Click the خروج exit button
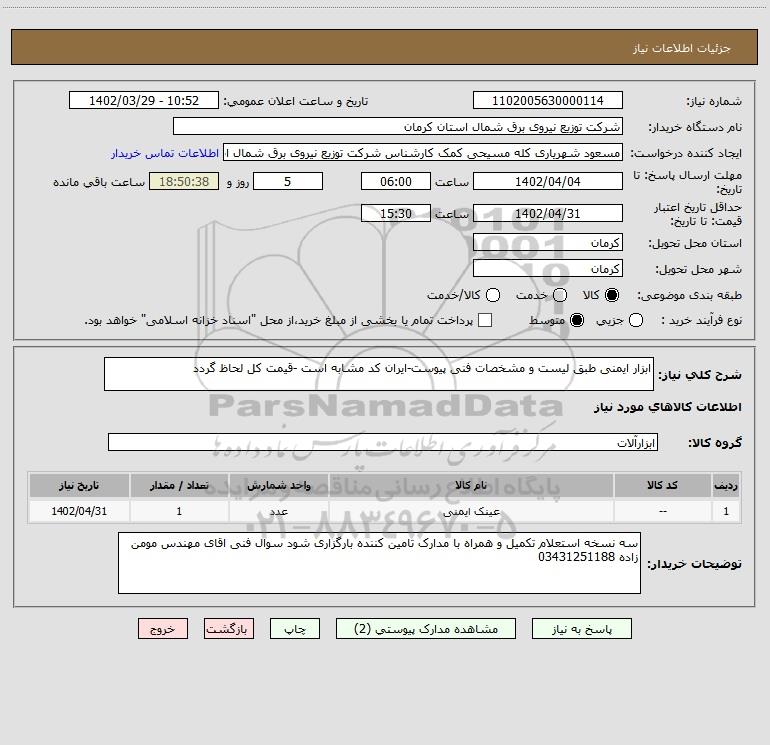The height and width of the screenshot is (745, 770). 163,629
